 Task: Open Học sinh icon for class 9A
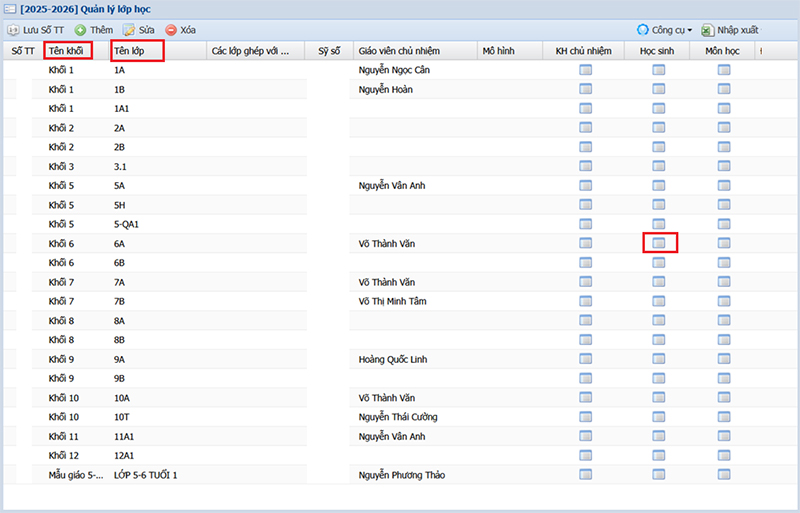coord(659,359)
